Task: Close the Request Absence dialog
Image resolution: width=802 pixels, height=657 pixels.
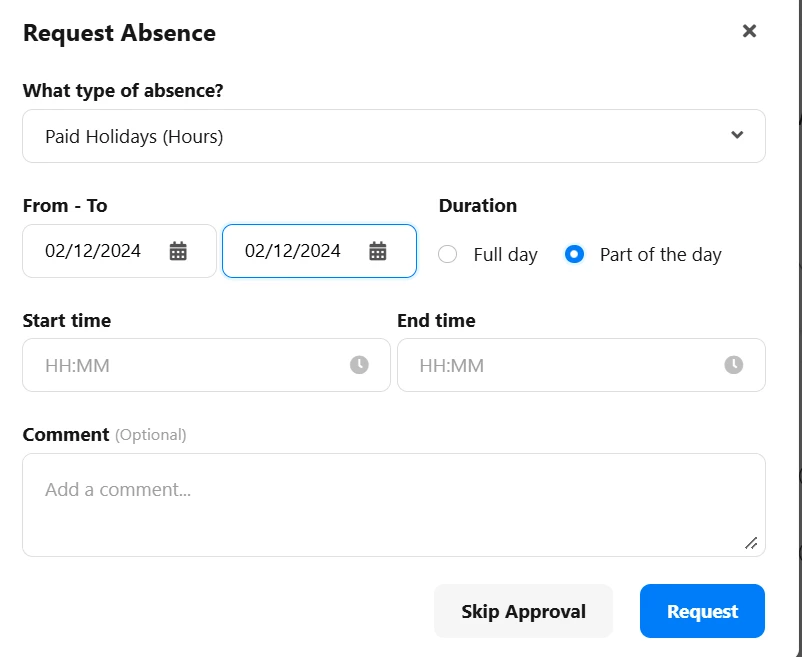Action: point(749,31)
